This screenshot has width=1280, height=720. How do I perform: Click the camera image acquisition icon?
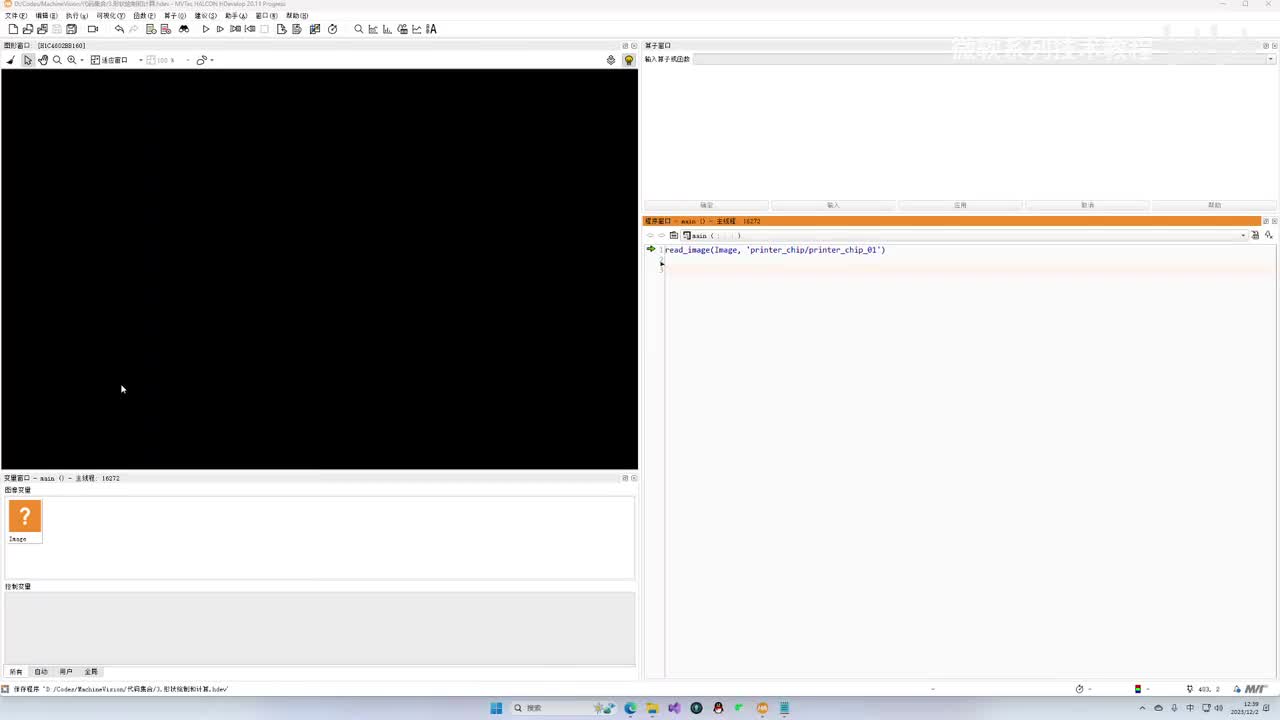[93, 29]
